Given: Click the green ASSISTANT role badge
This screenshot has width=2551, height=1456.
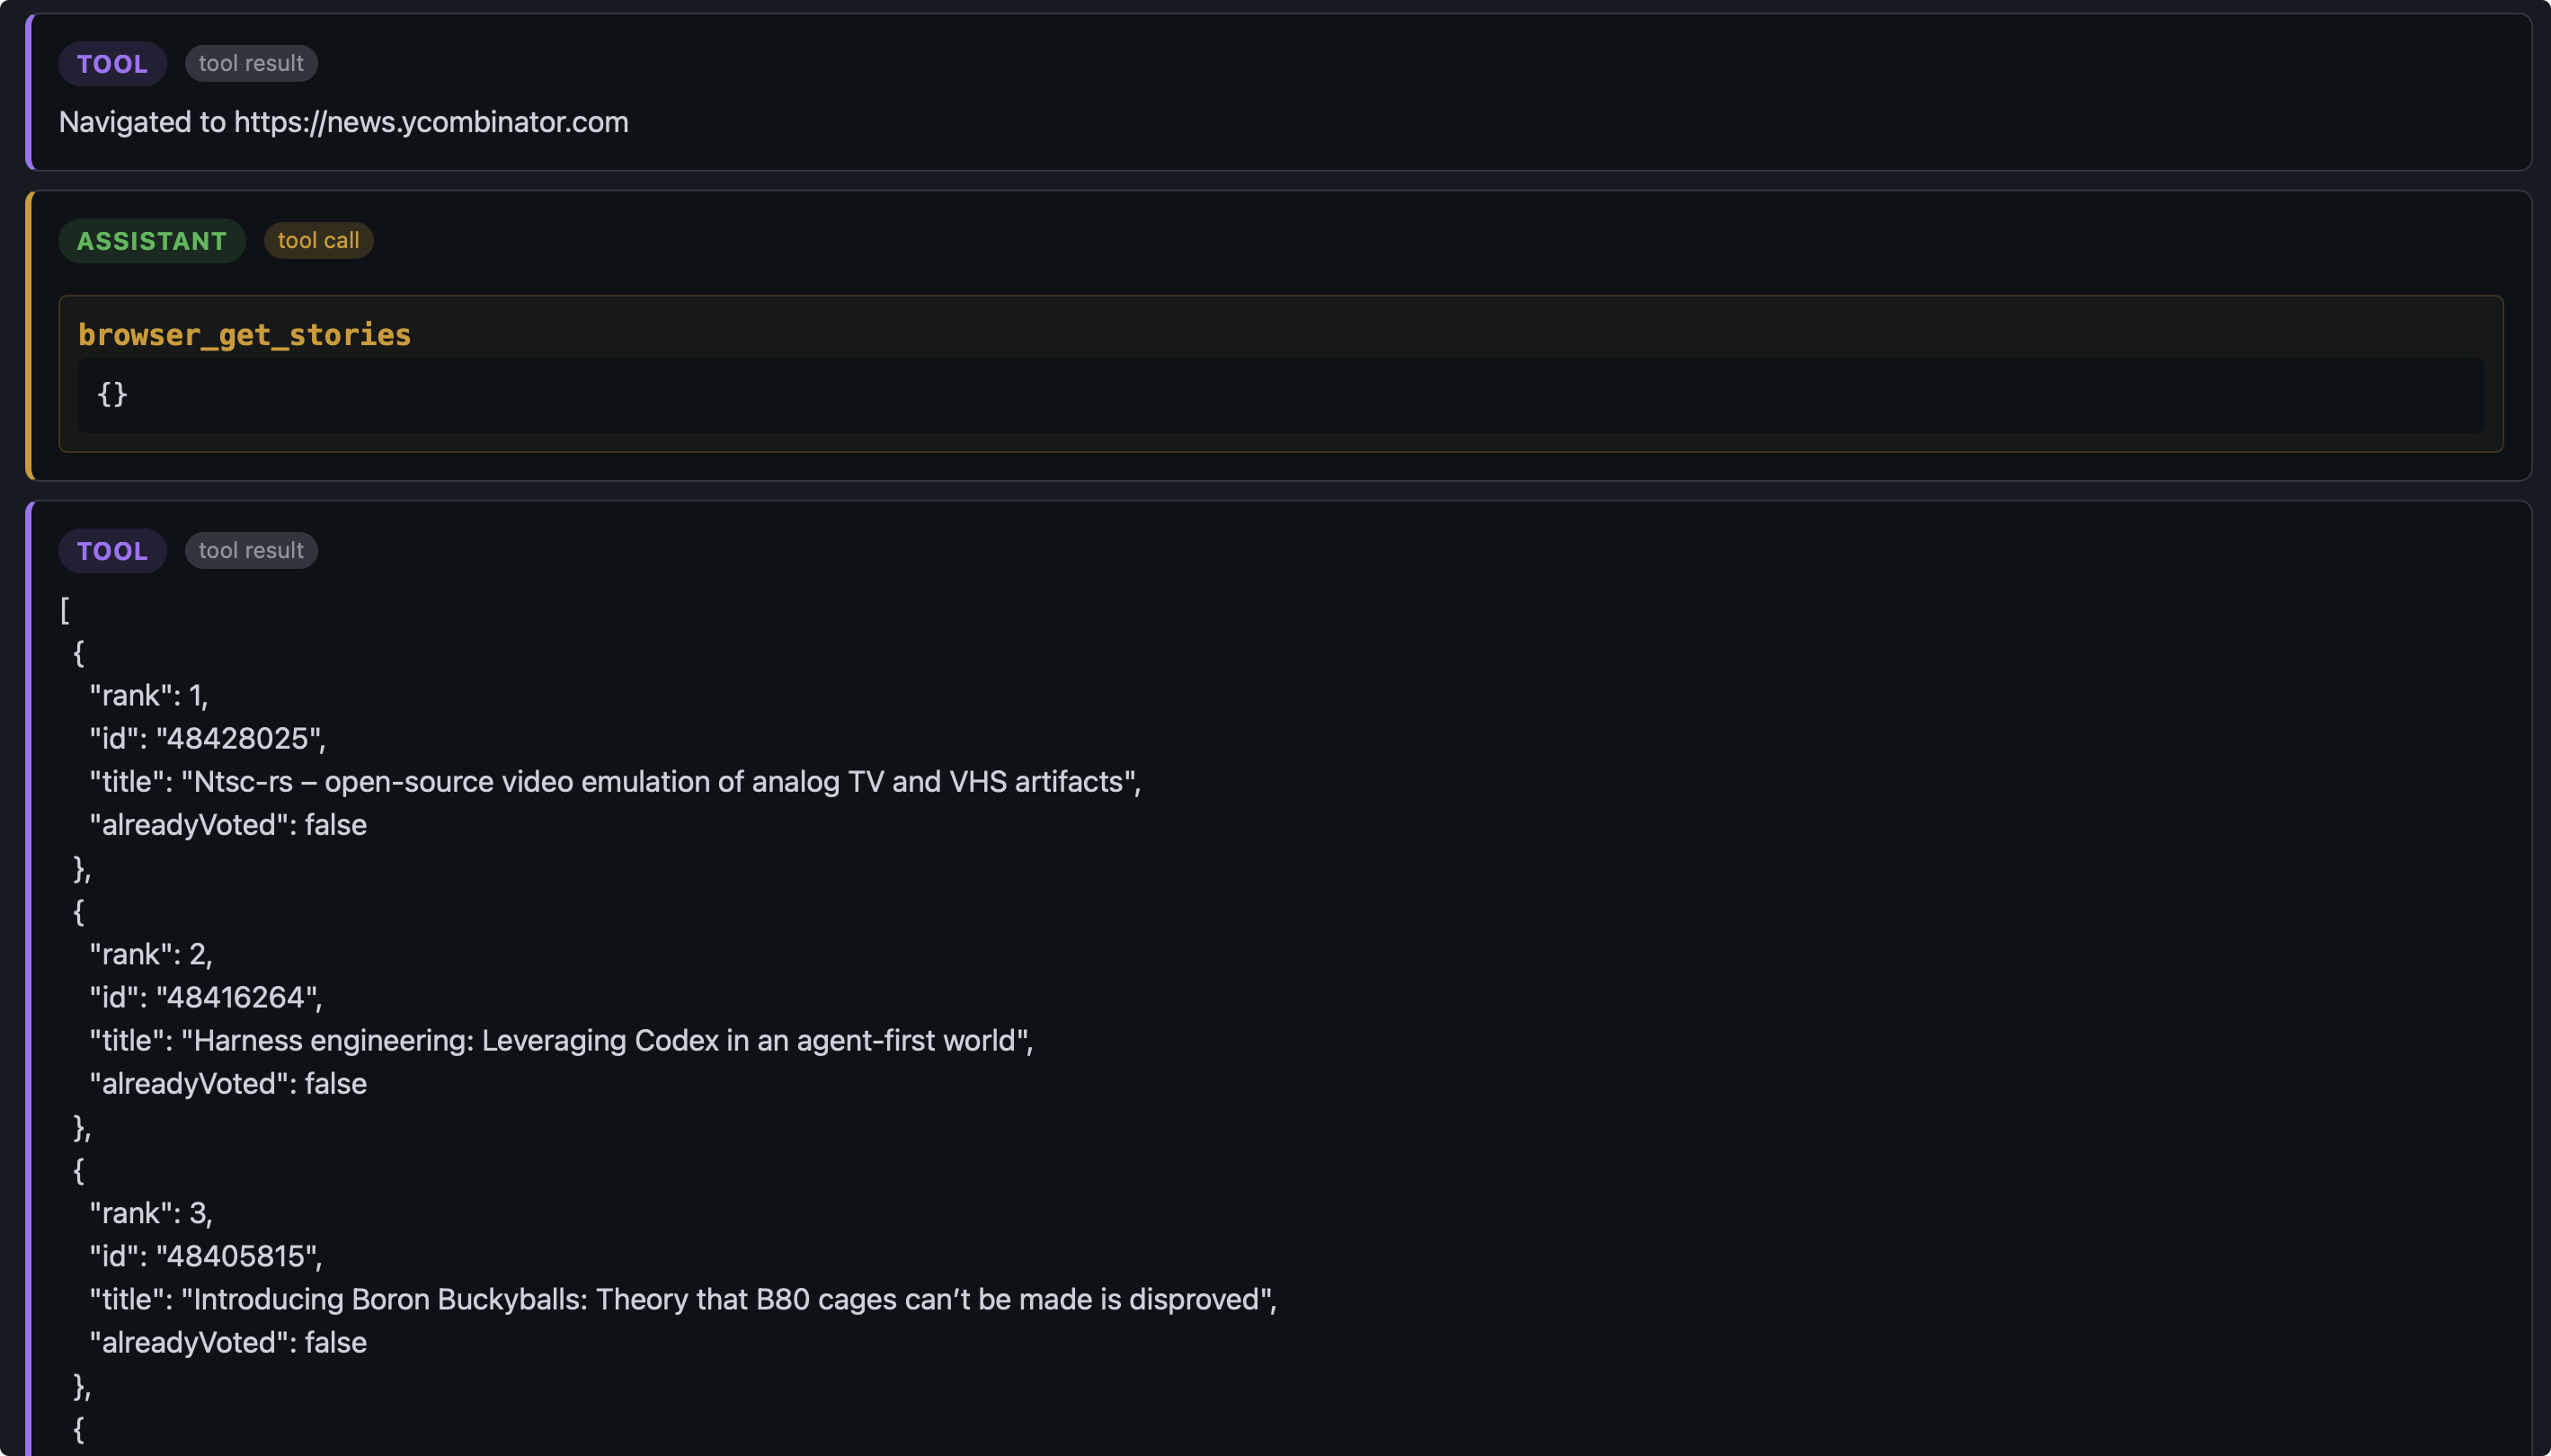Looking at the screenshot, I should click(152, 241).
